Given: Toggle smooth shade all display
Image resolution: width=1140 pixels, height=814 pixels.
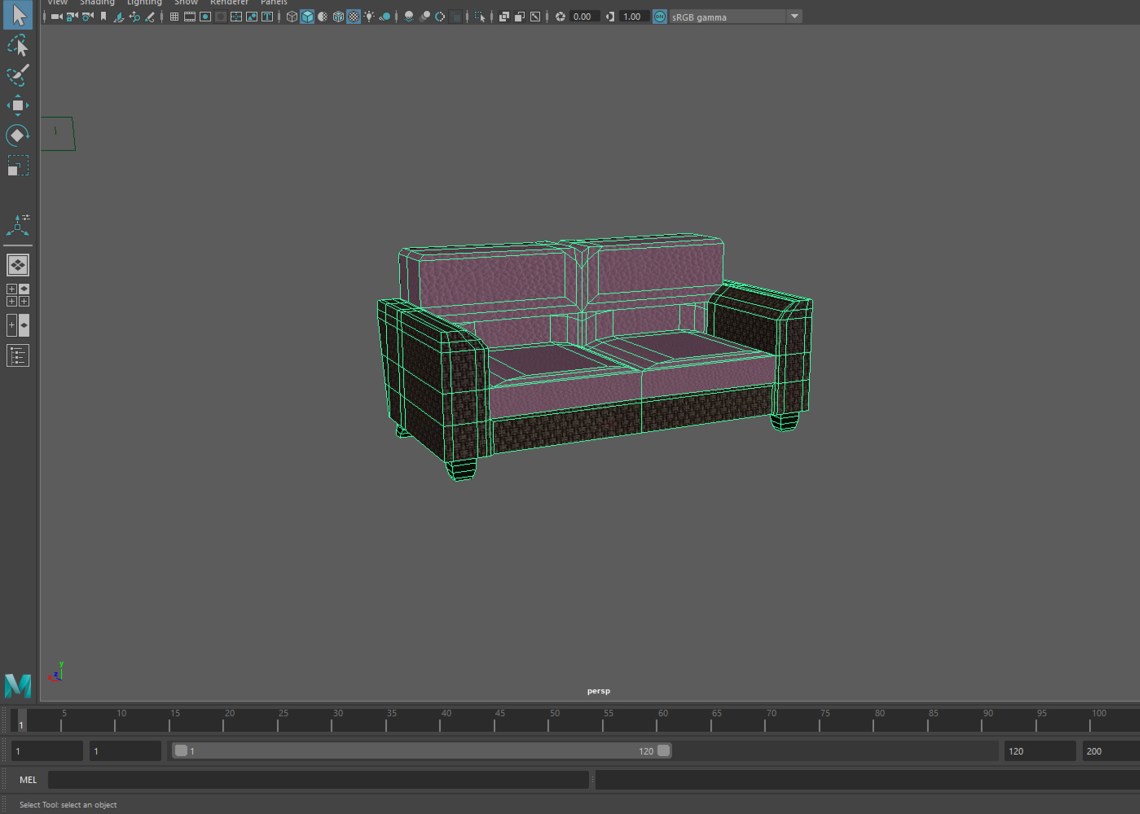Looking at the screenshot, I should [x=307, y=17].
